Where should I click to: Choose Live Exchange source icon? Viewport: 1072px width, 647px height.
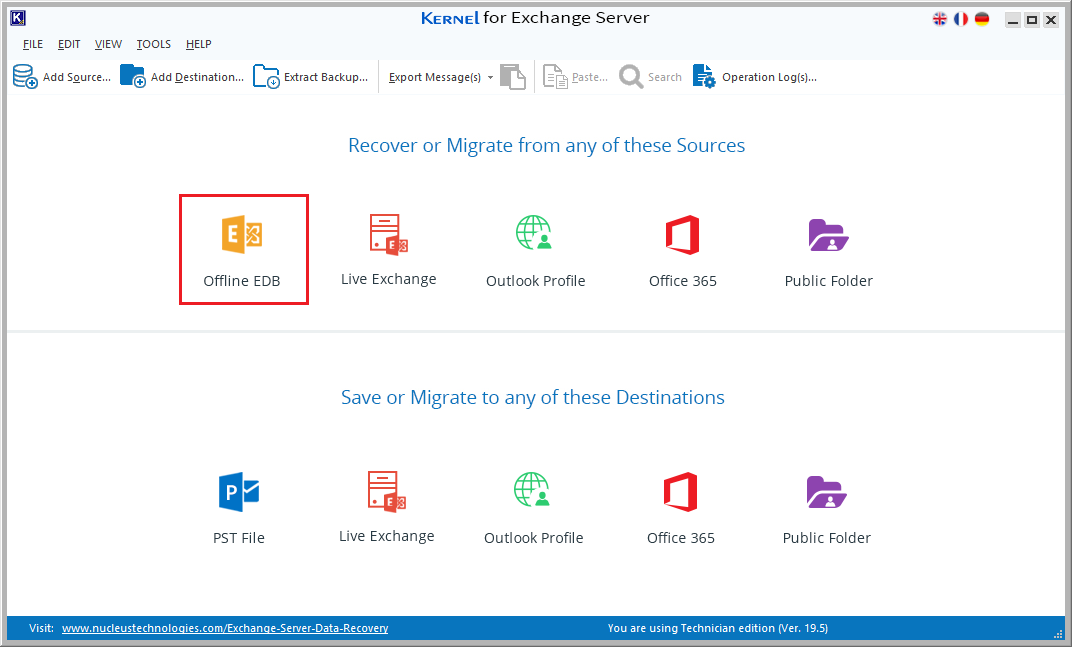(388, 236)
